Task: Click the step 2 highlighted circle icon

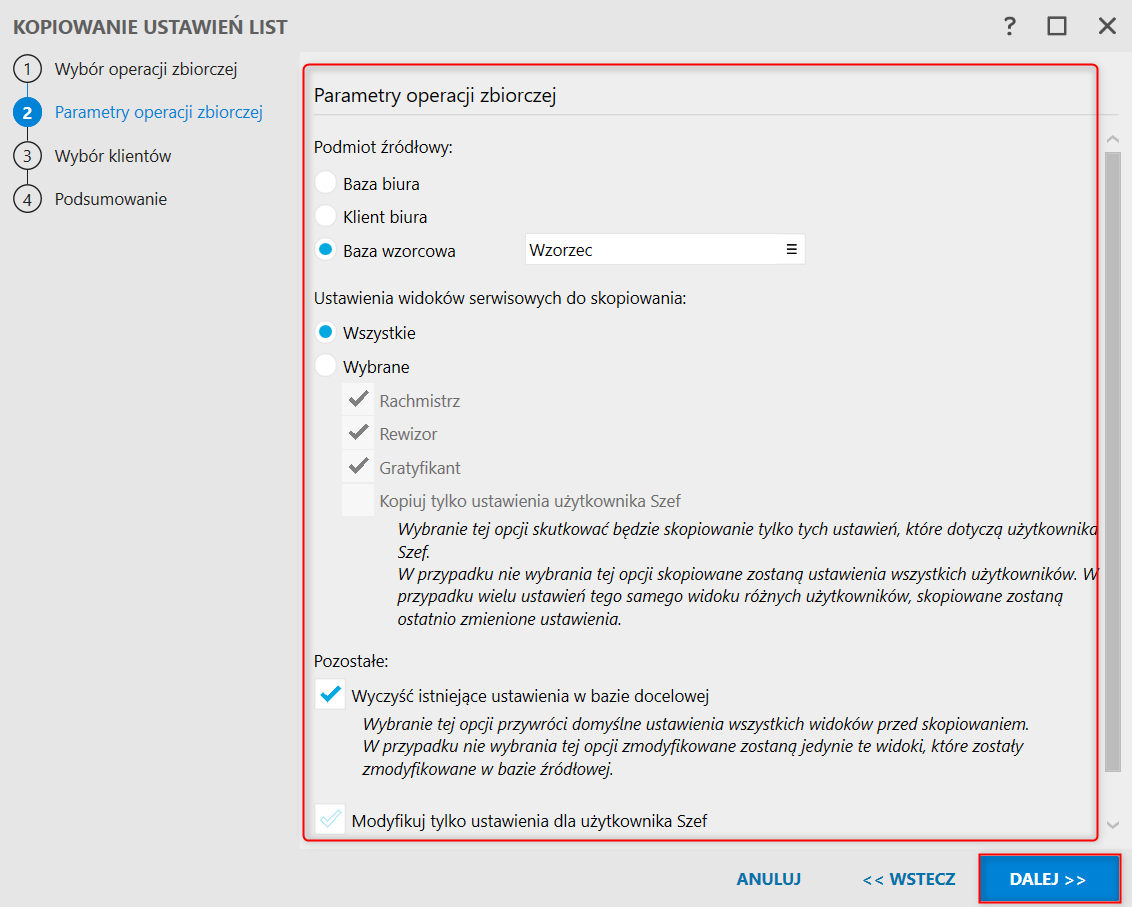Action: [x=27, y=113]
